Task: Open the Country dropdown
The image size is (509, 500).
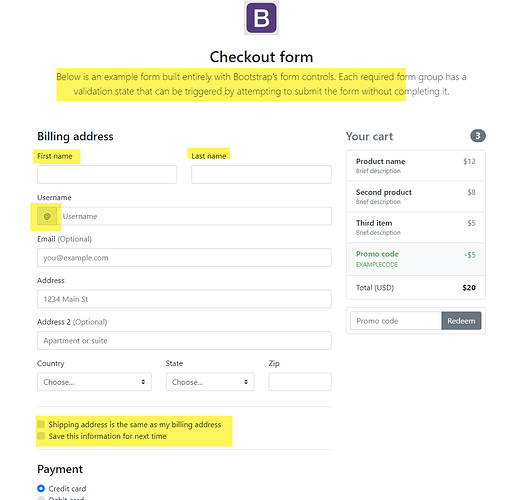Action: tap(94, 382)
